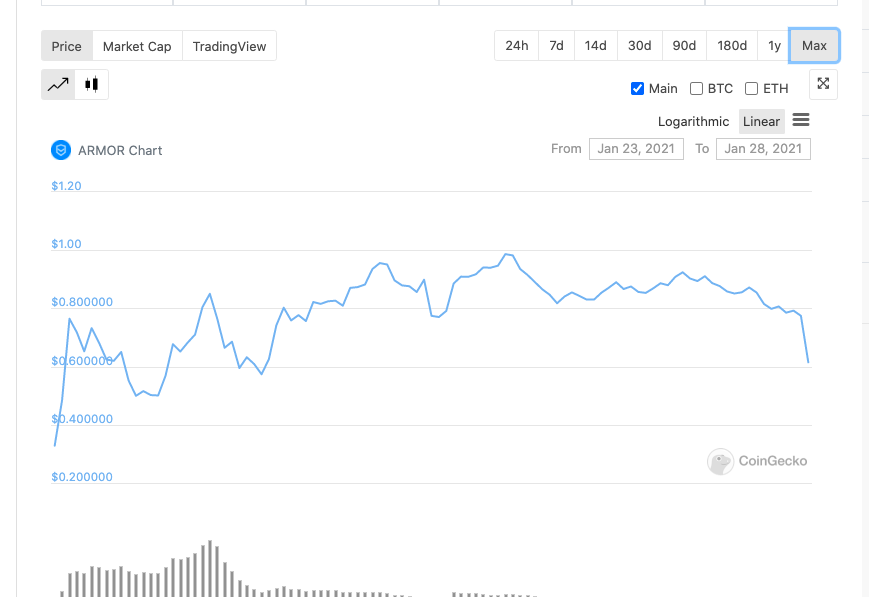869x597 pixels.
Task: Set chart range to 24h
Action: 516,46
